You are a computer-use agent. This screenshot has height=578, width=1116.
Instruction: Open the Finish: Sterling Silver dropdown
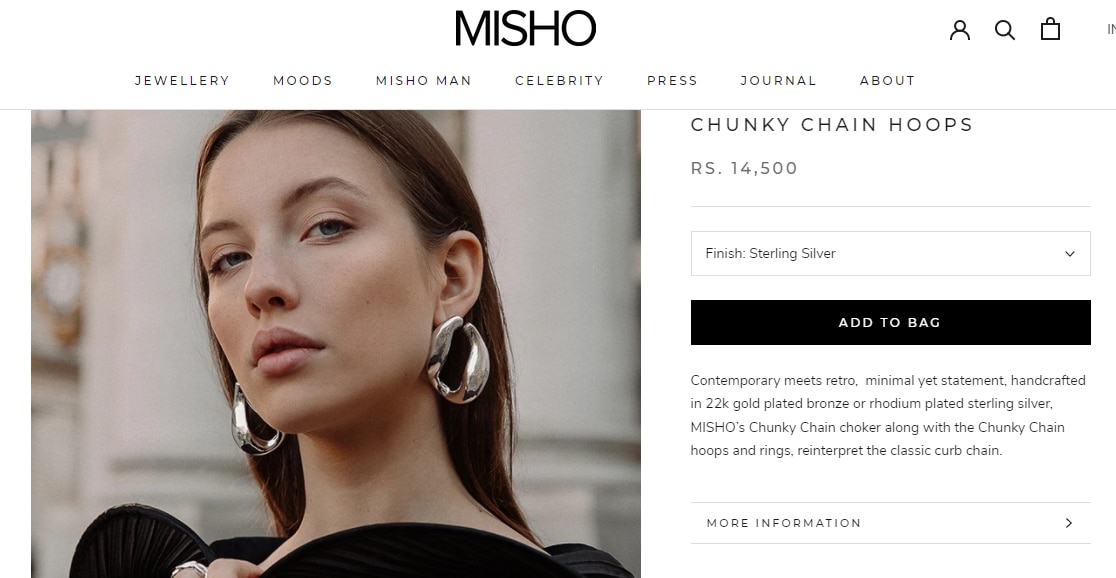[890, 253]
